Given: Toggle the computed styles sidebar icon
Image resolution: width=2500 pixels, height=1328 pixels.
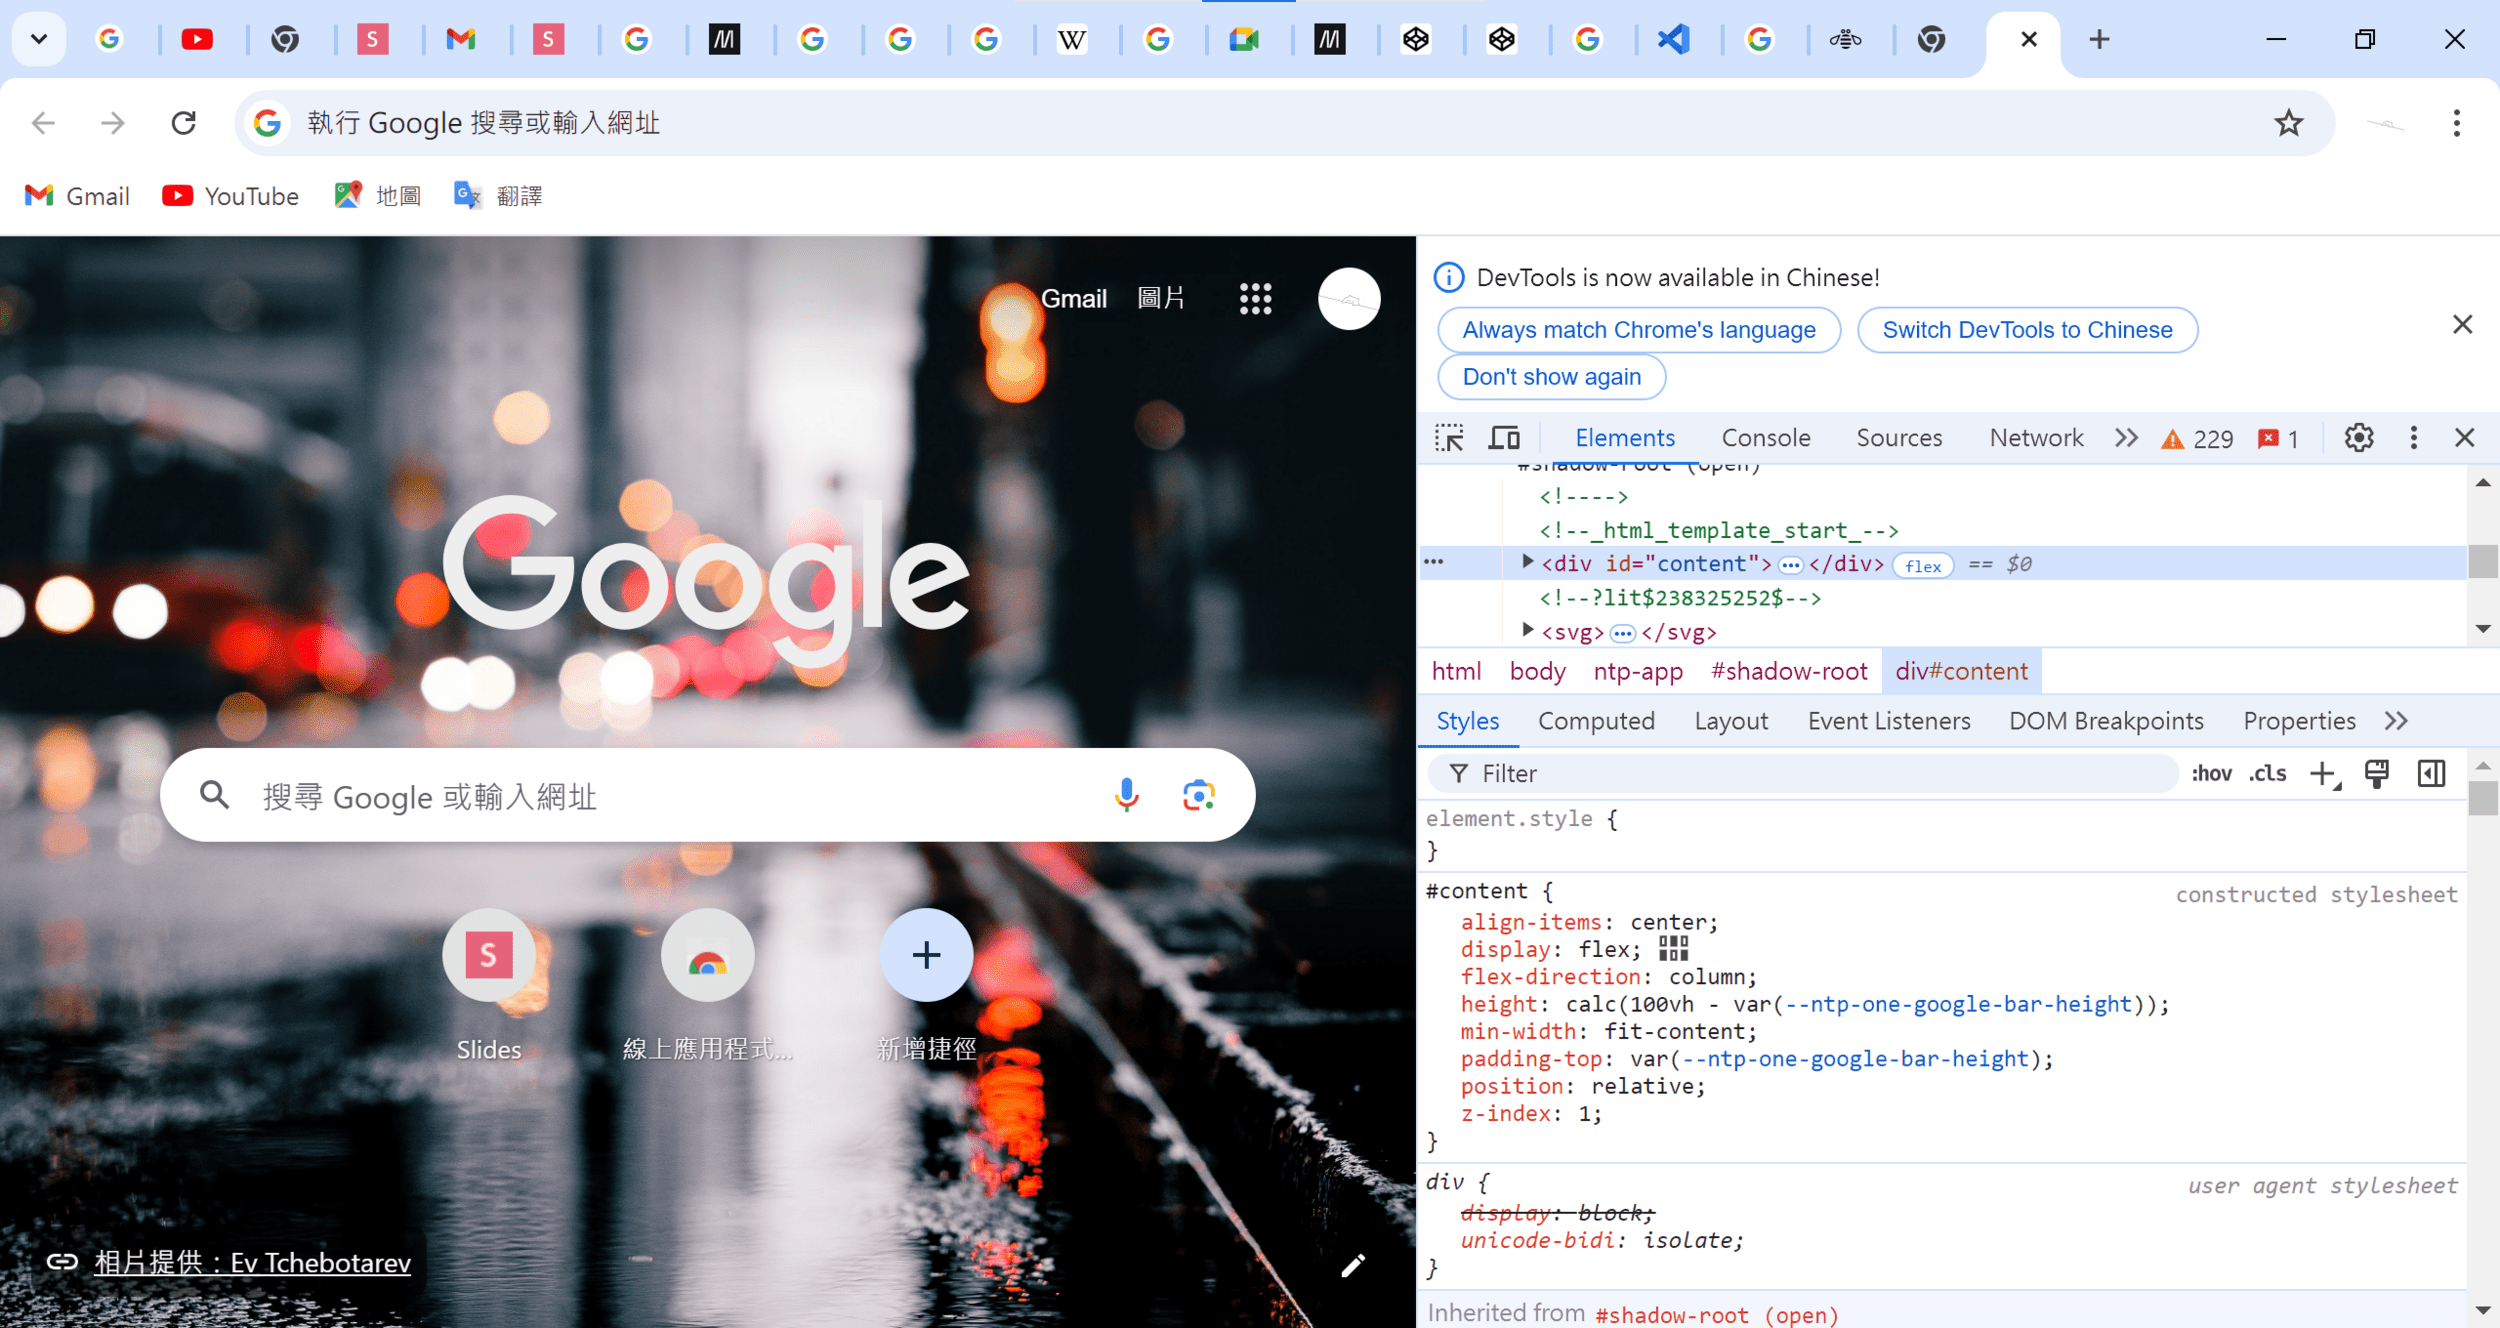Looking at the screenshot, I should tap(2431, 773).
